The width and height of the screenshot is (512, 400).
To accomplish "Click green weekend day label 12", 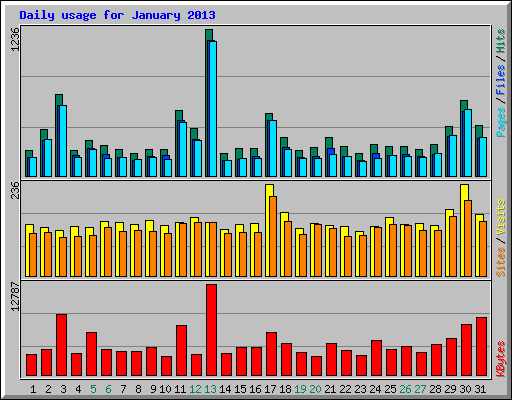I will pos(195,389).
